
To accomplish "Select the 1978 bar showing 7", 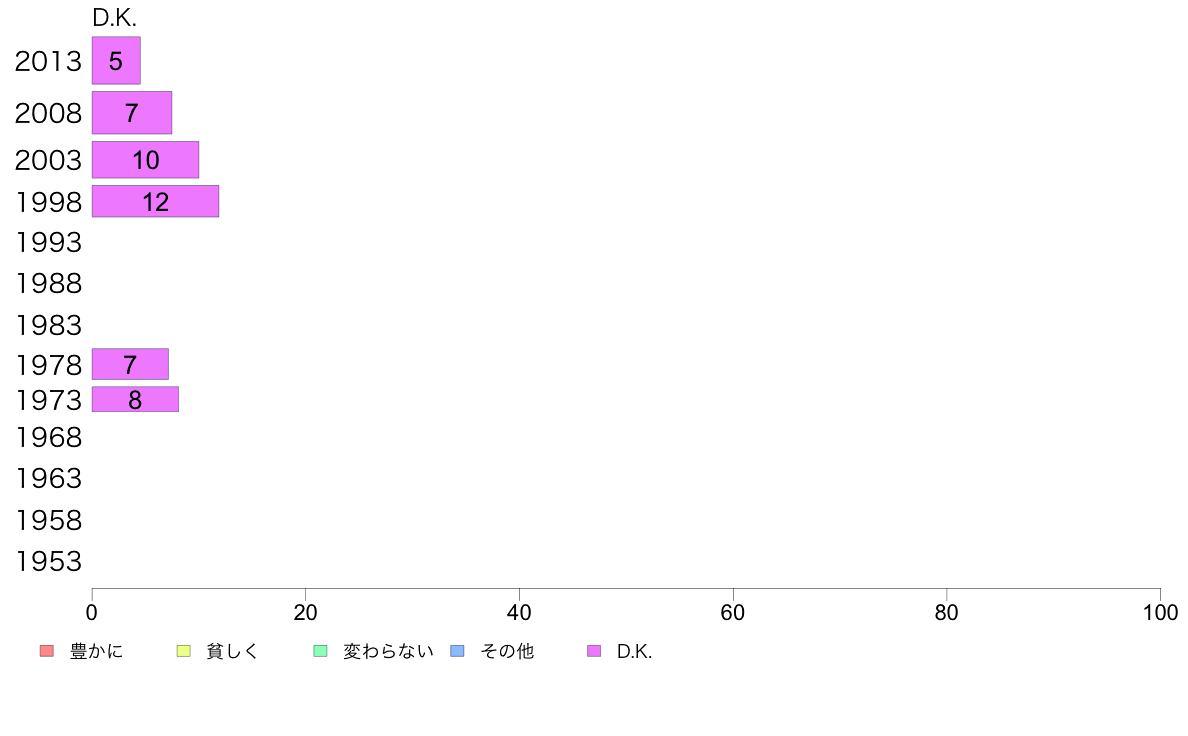I will 130,365.
